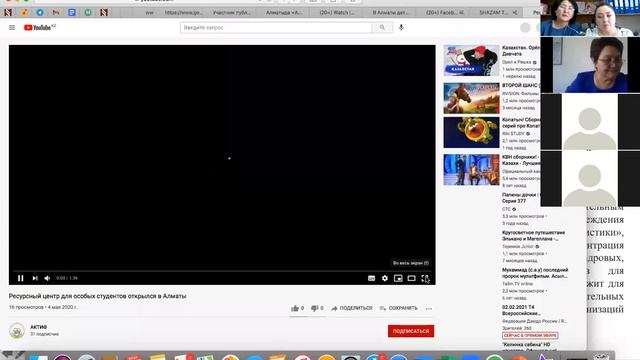
Task: Switch to theater mode
Action: (x=411, y=278)
